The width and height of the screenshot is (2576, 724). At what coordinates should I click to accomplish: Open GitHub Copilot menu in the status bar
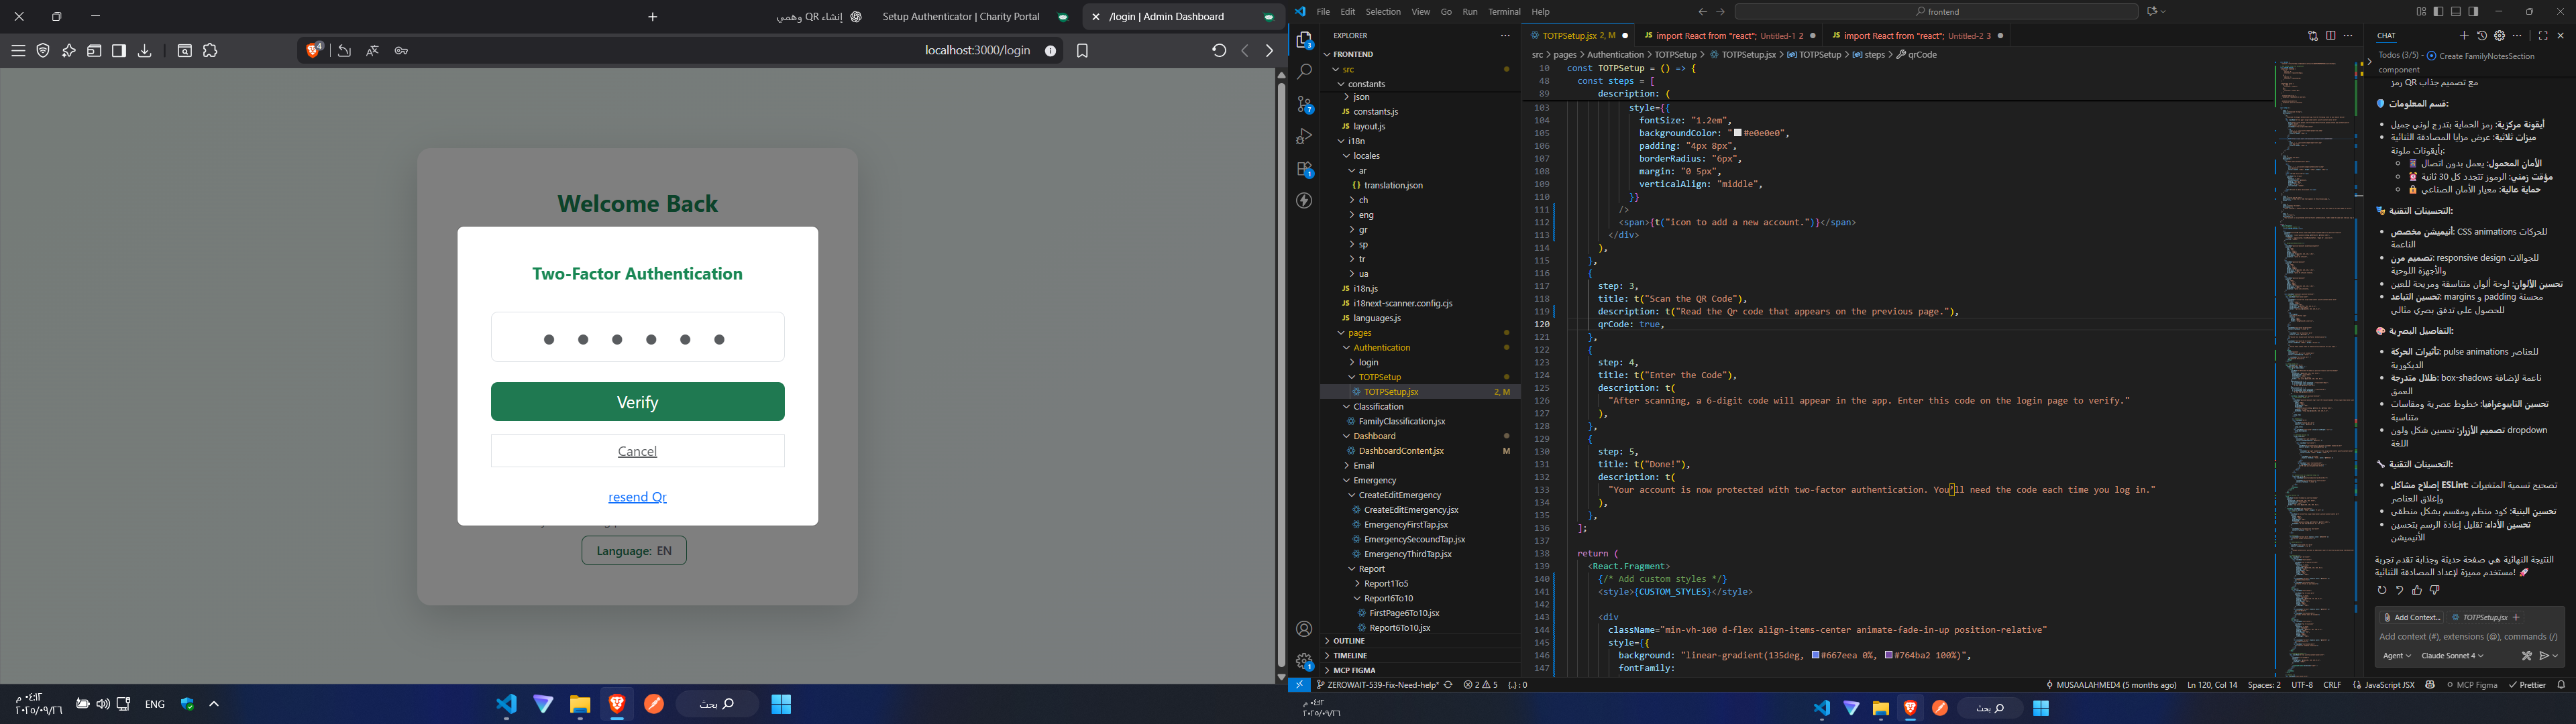[2430, 685]
